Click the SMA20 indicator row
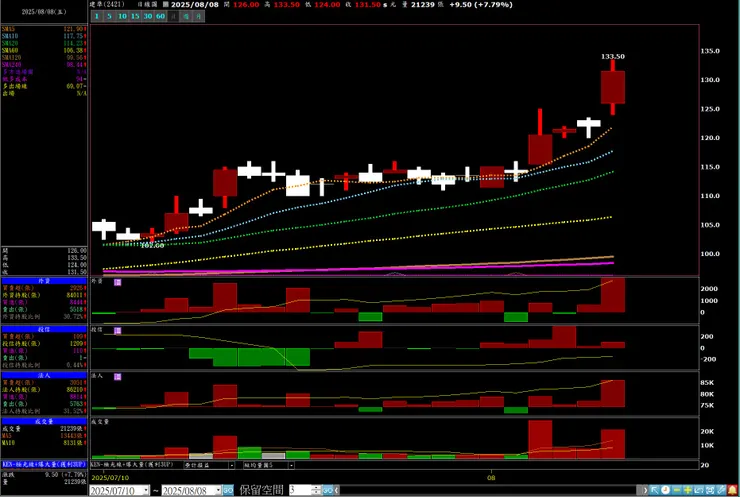The height and width of the screenshot is (497, 740). [x=44, y=43]
